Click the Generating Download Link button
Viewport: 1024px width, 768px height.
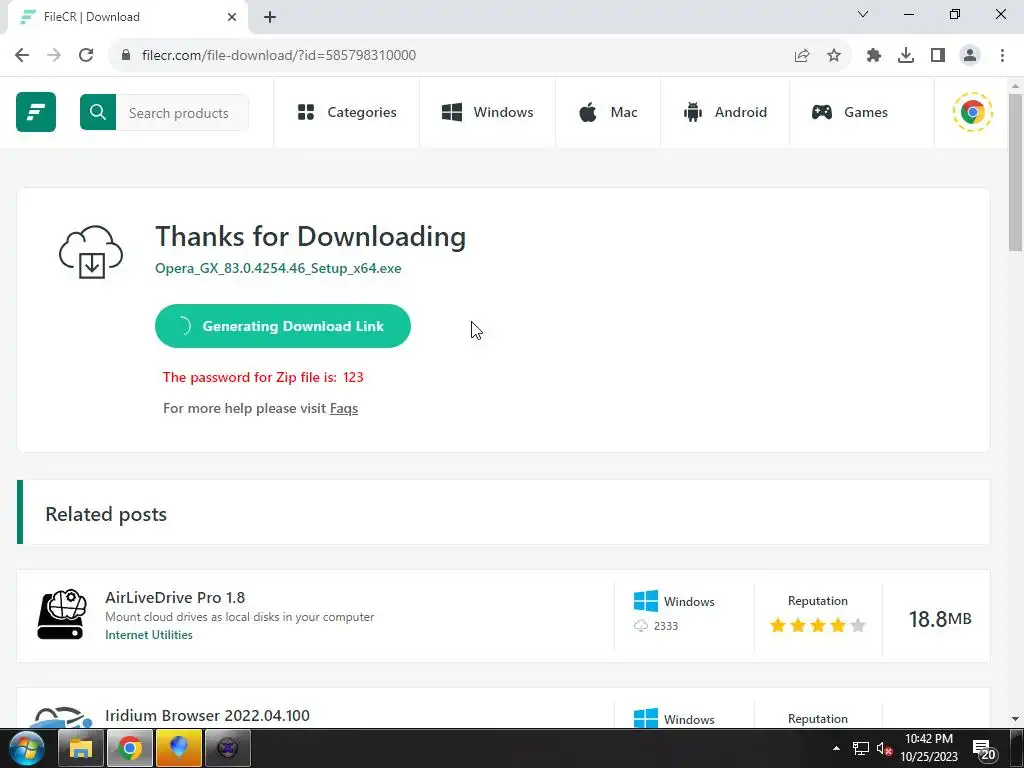click(x=283, y=326)
